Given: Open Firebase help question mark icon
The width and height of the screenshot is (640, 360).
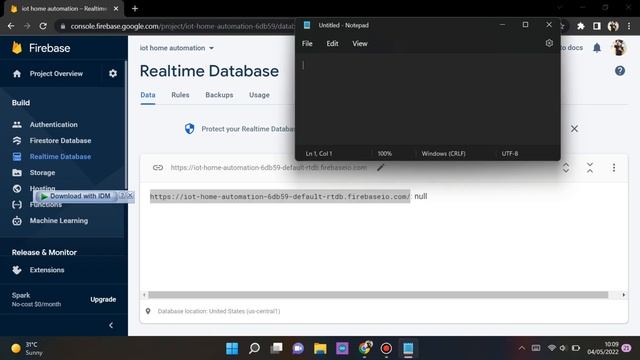Looking at the screenshot, I should pos(620,71).
